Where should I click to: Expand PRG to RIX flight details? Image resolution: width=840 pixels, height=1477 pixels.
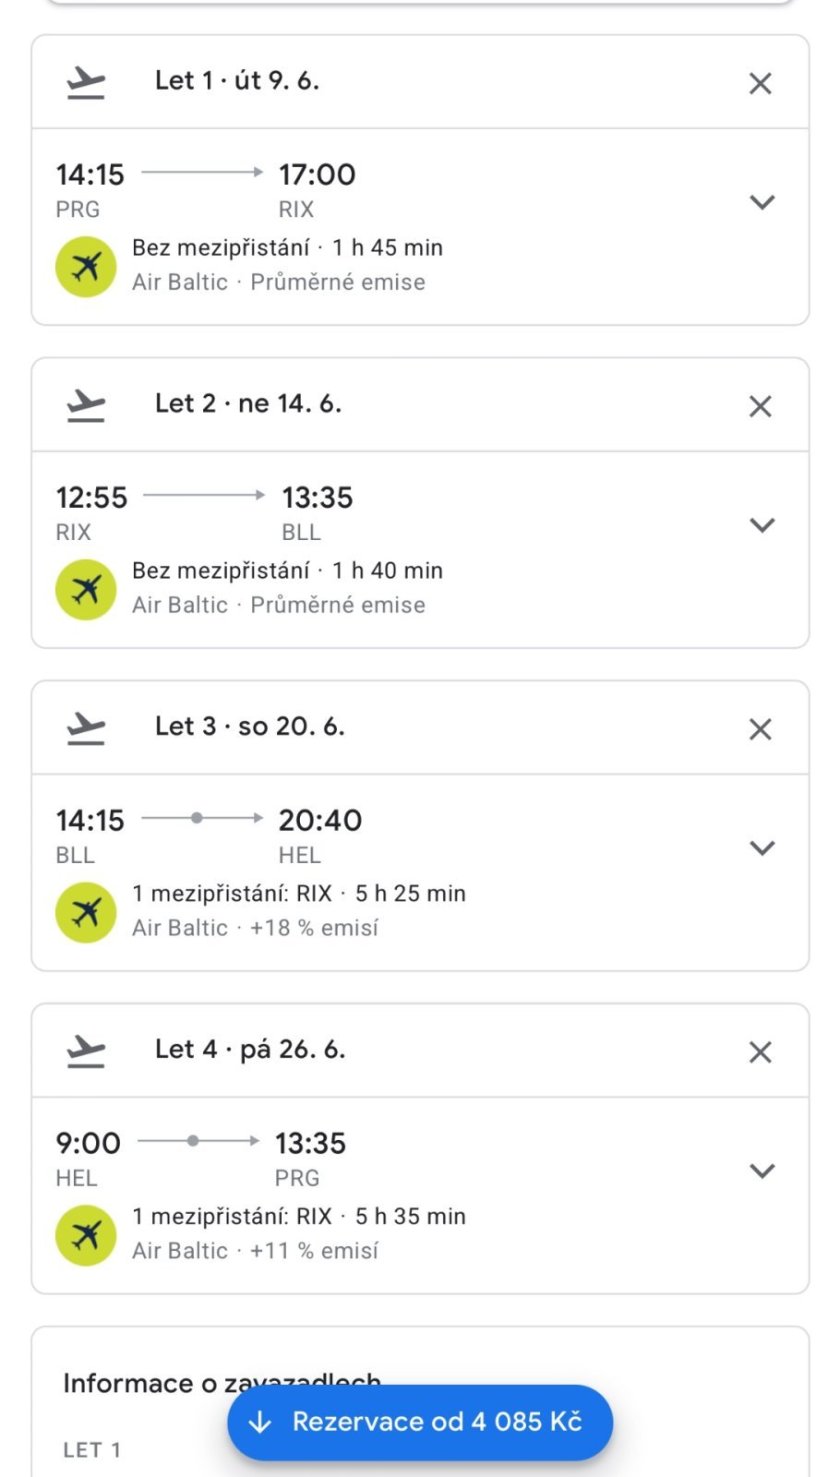click(762, 203)
